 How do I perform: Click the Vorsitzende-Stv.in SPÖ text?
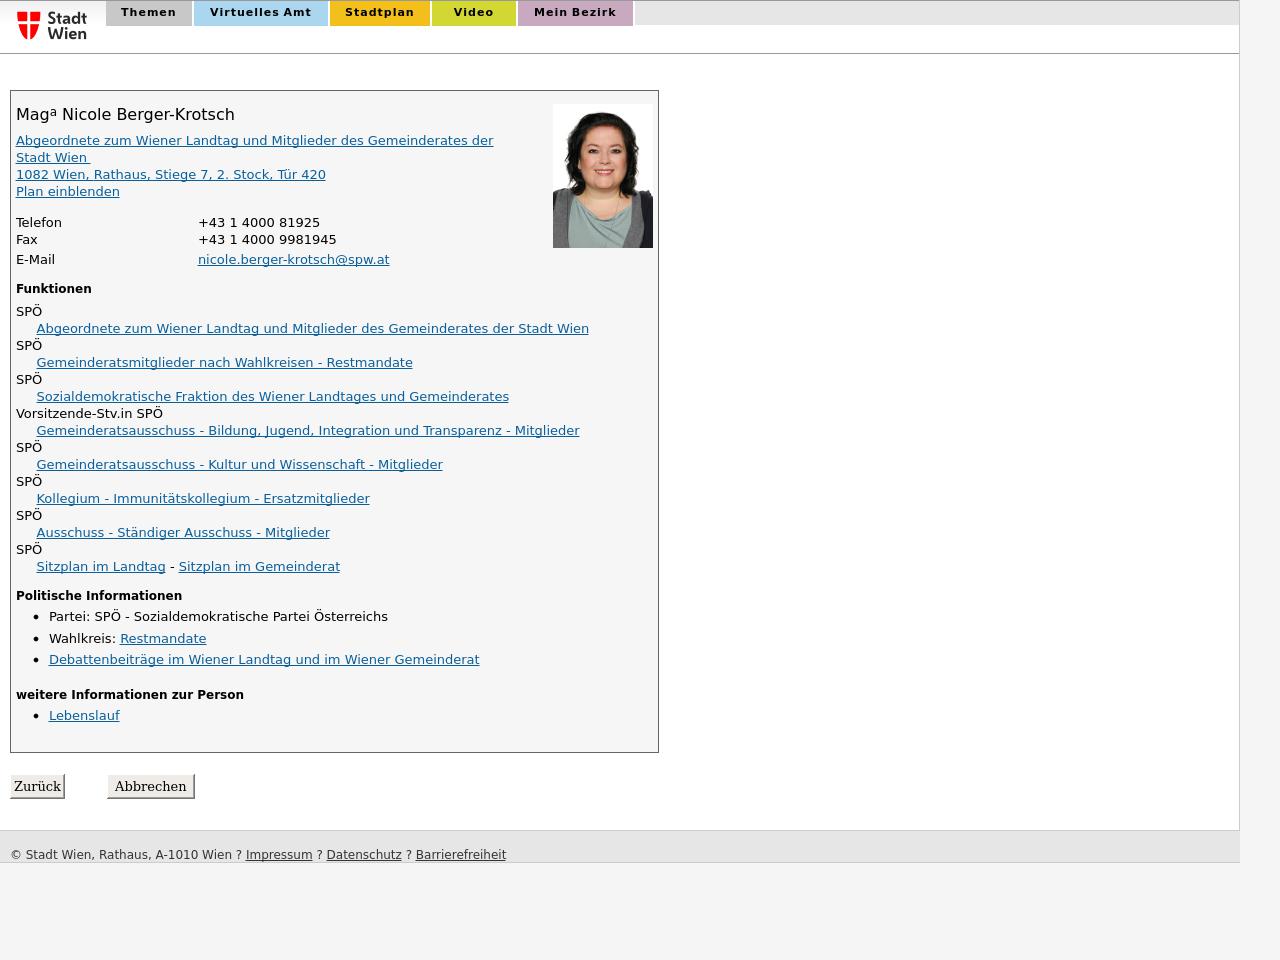pyautogui.click(x=89, y=413)
